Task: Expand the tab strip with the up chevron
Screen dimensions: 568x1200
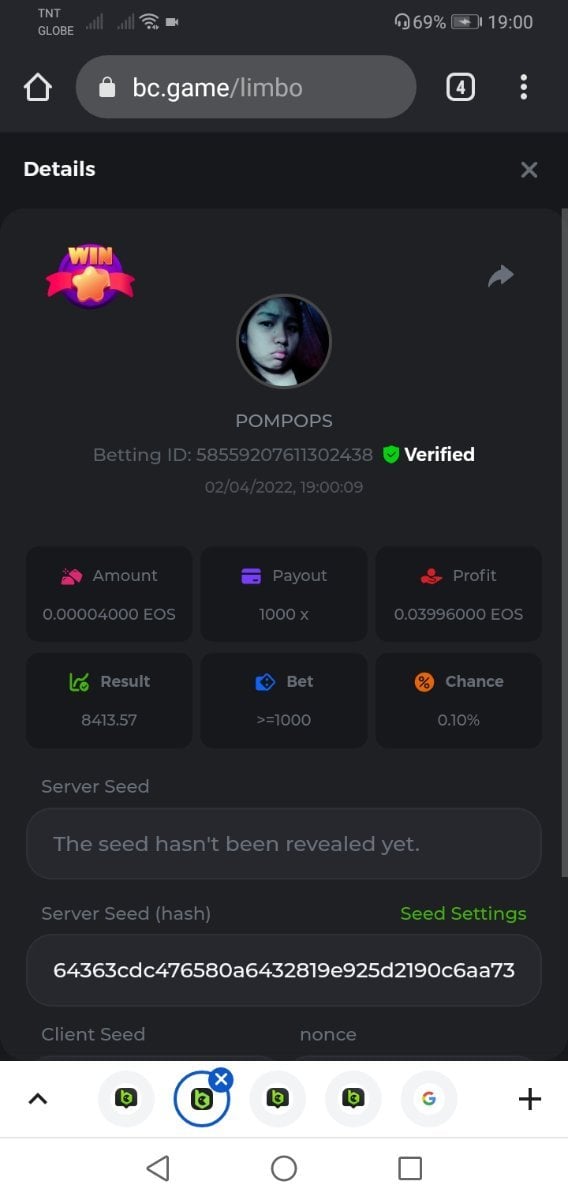Action: tap(37, 1099)
